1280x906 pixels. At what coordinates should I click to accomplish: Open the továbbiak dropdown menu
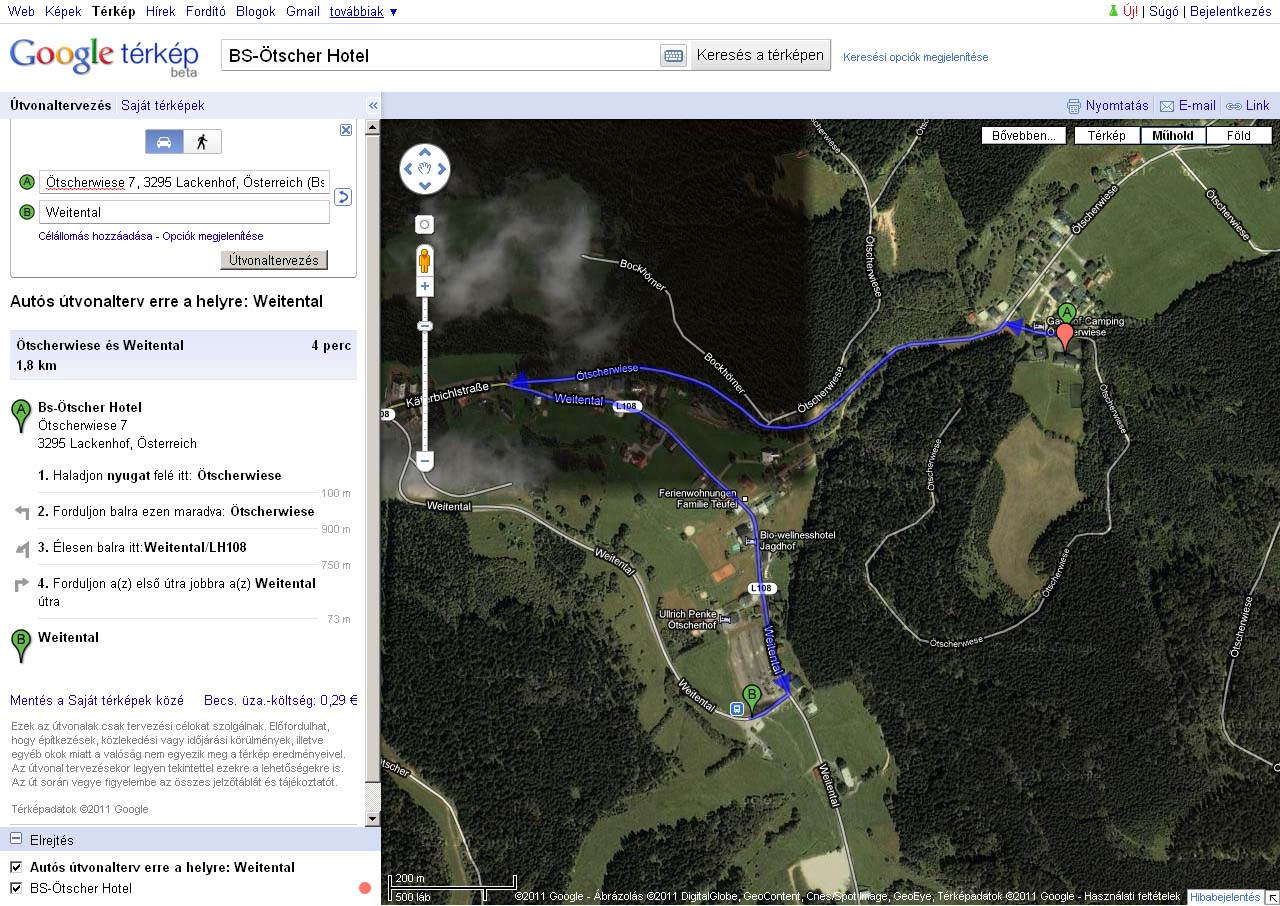coord(363,12)
